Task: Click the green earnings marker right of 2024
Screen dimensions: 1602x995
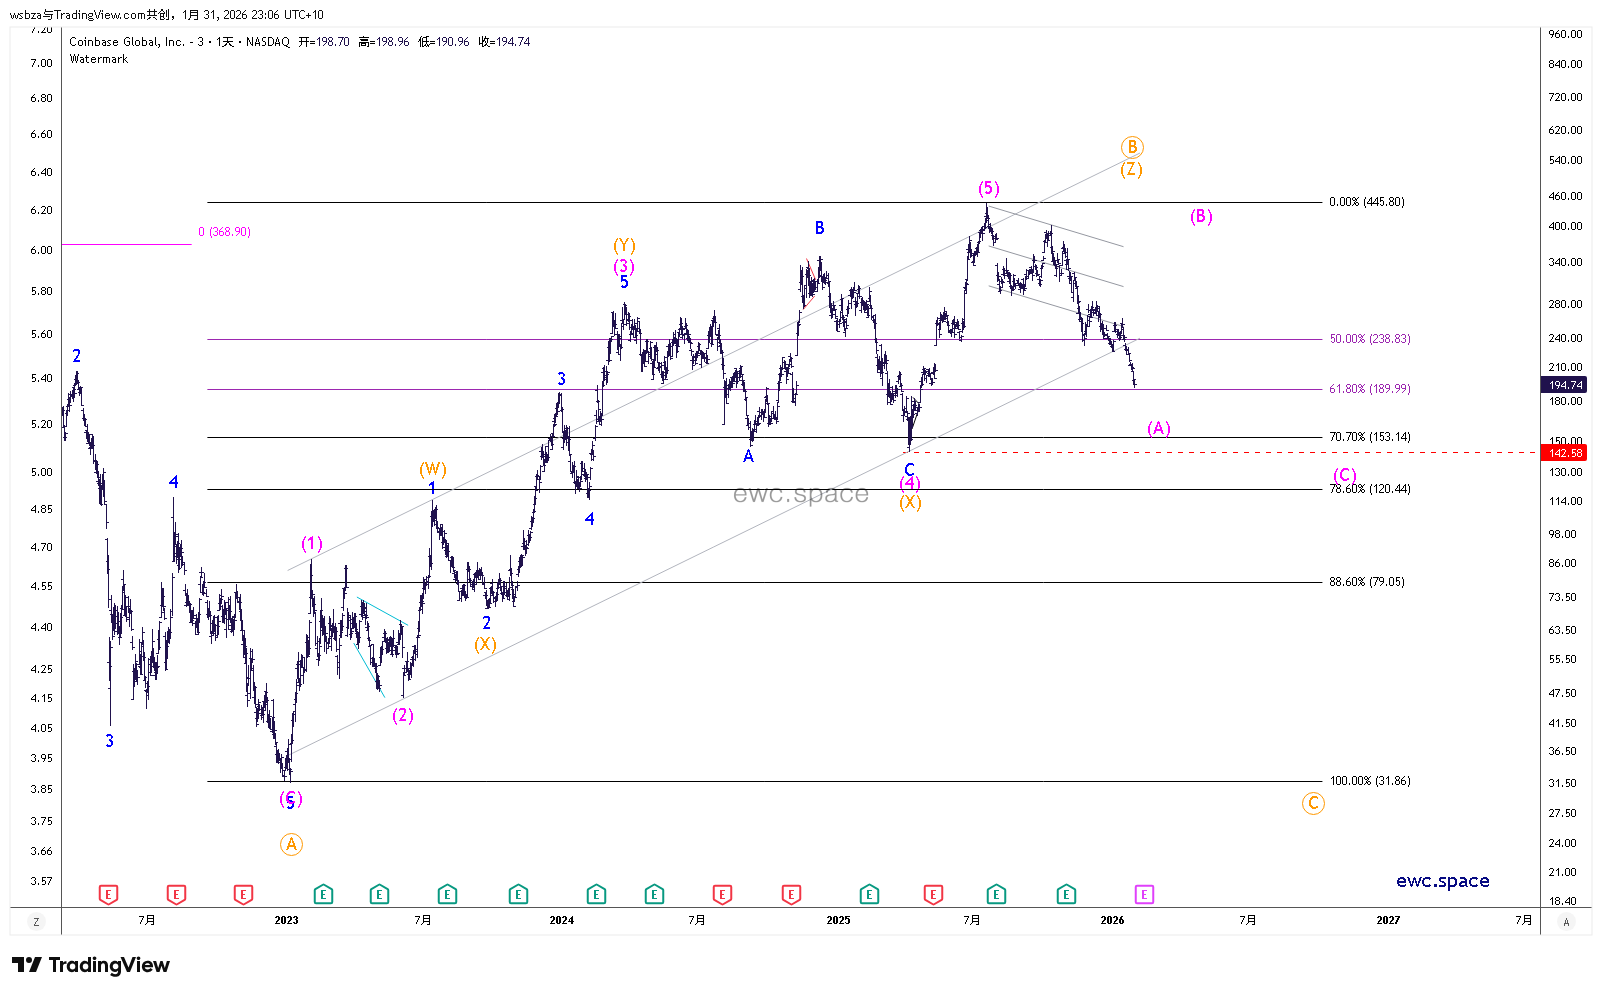Action: point(596,894)
